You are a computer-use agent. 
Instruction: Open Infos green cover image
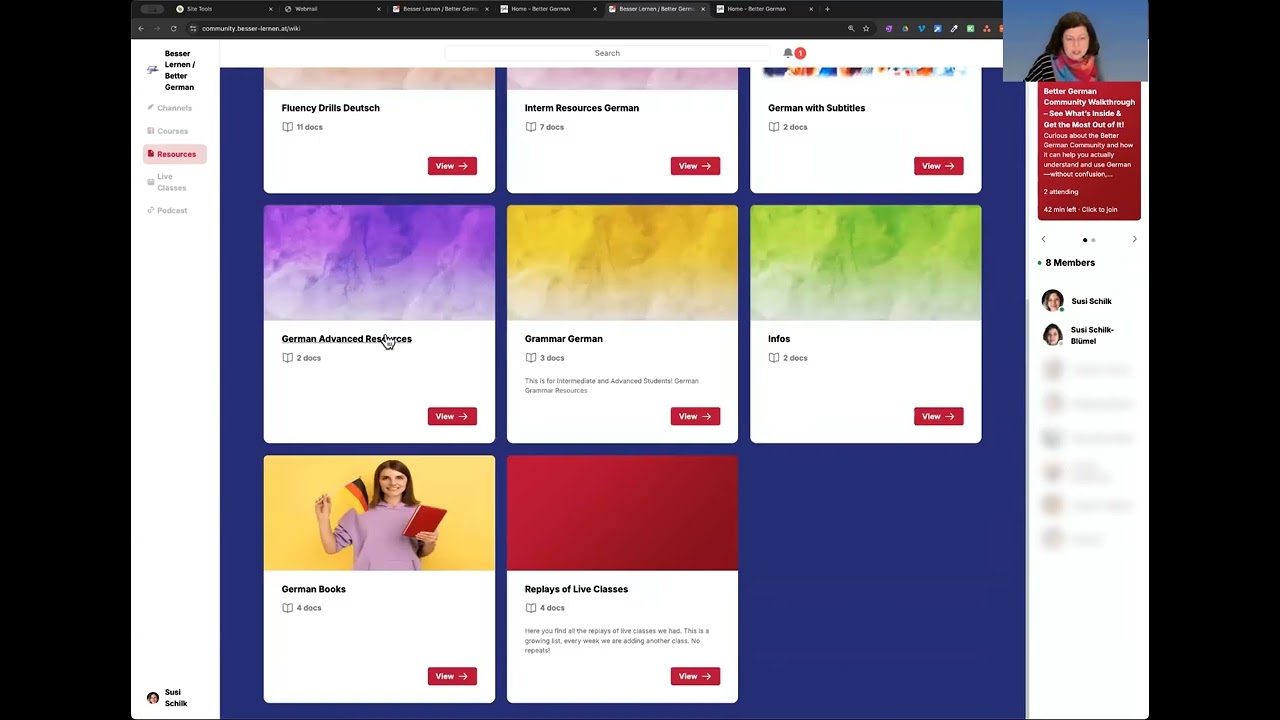[x=866, y=263]
